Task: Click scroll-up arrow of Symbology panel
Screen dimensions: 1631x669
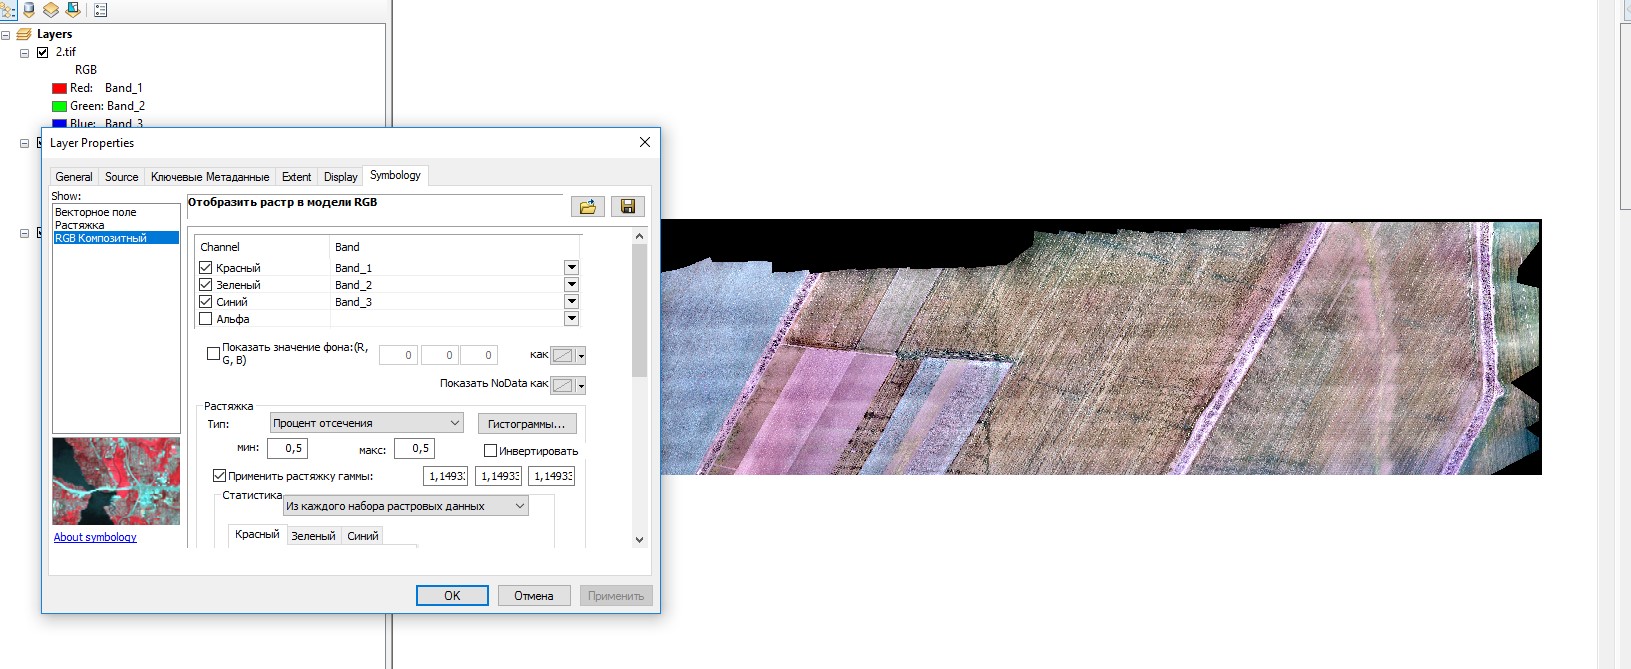Action: point(640,236)
